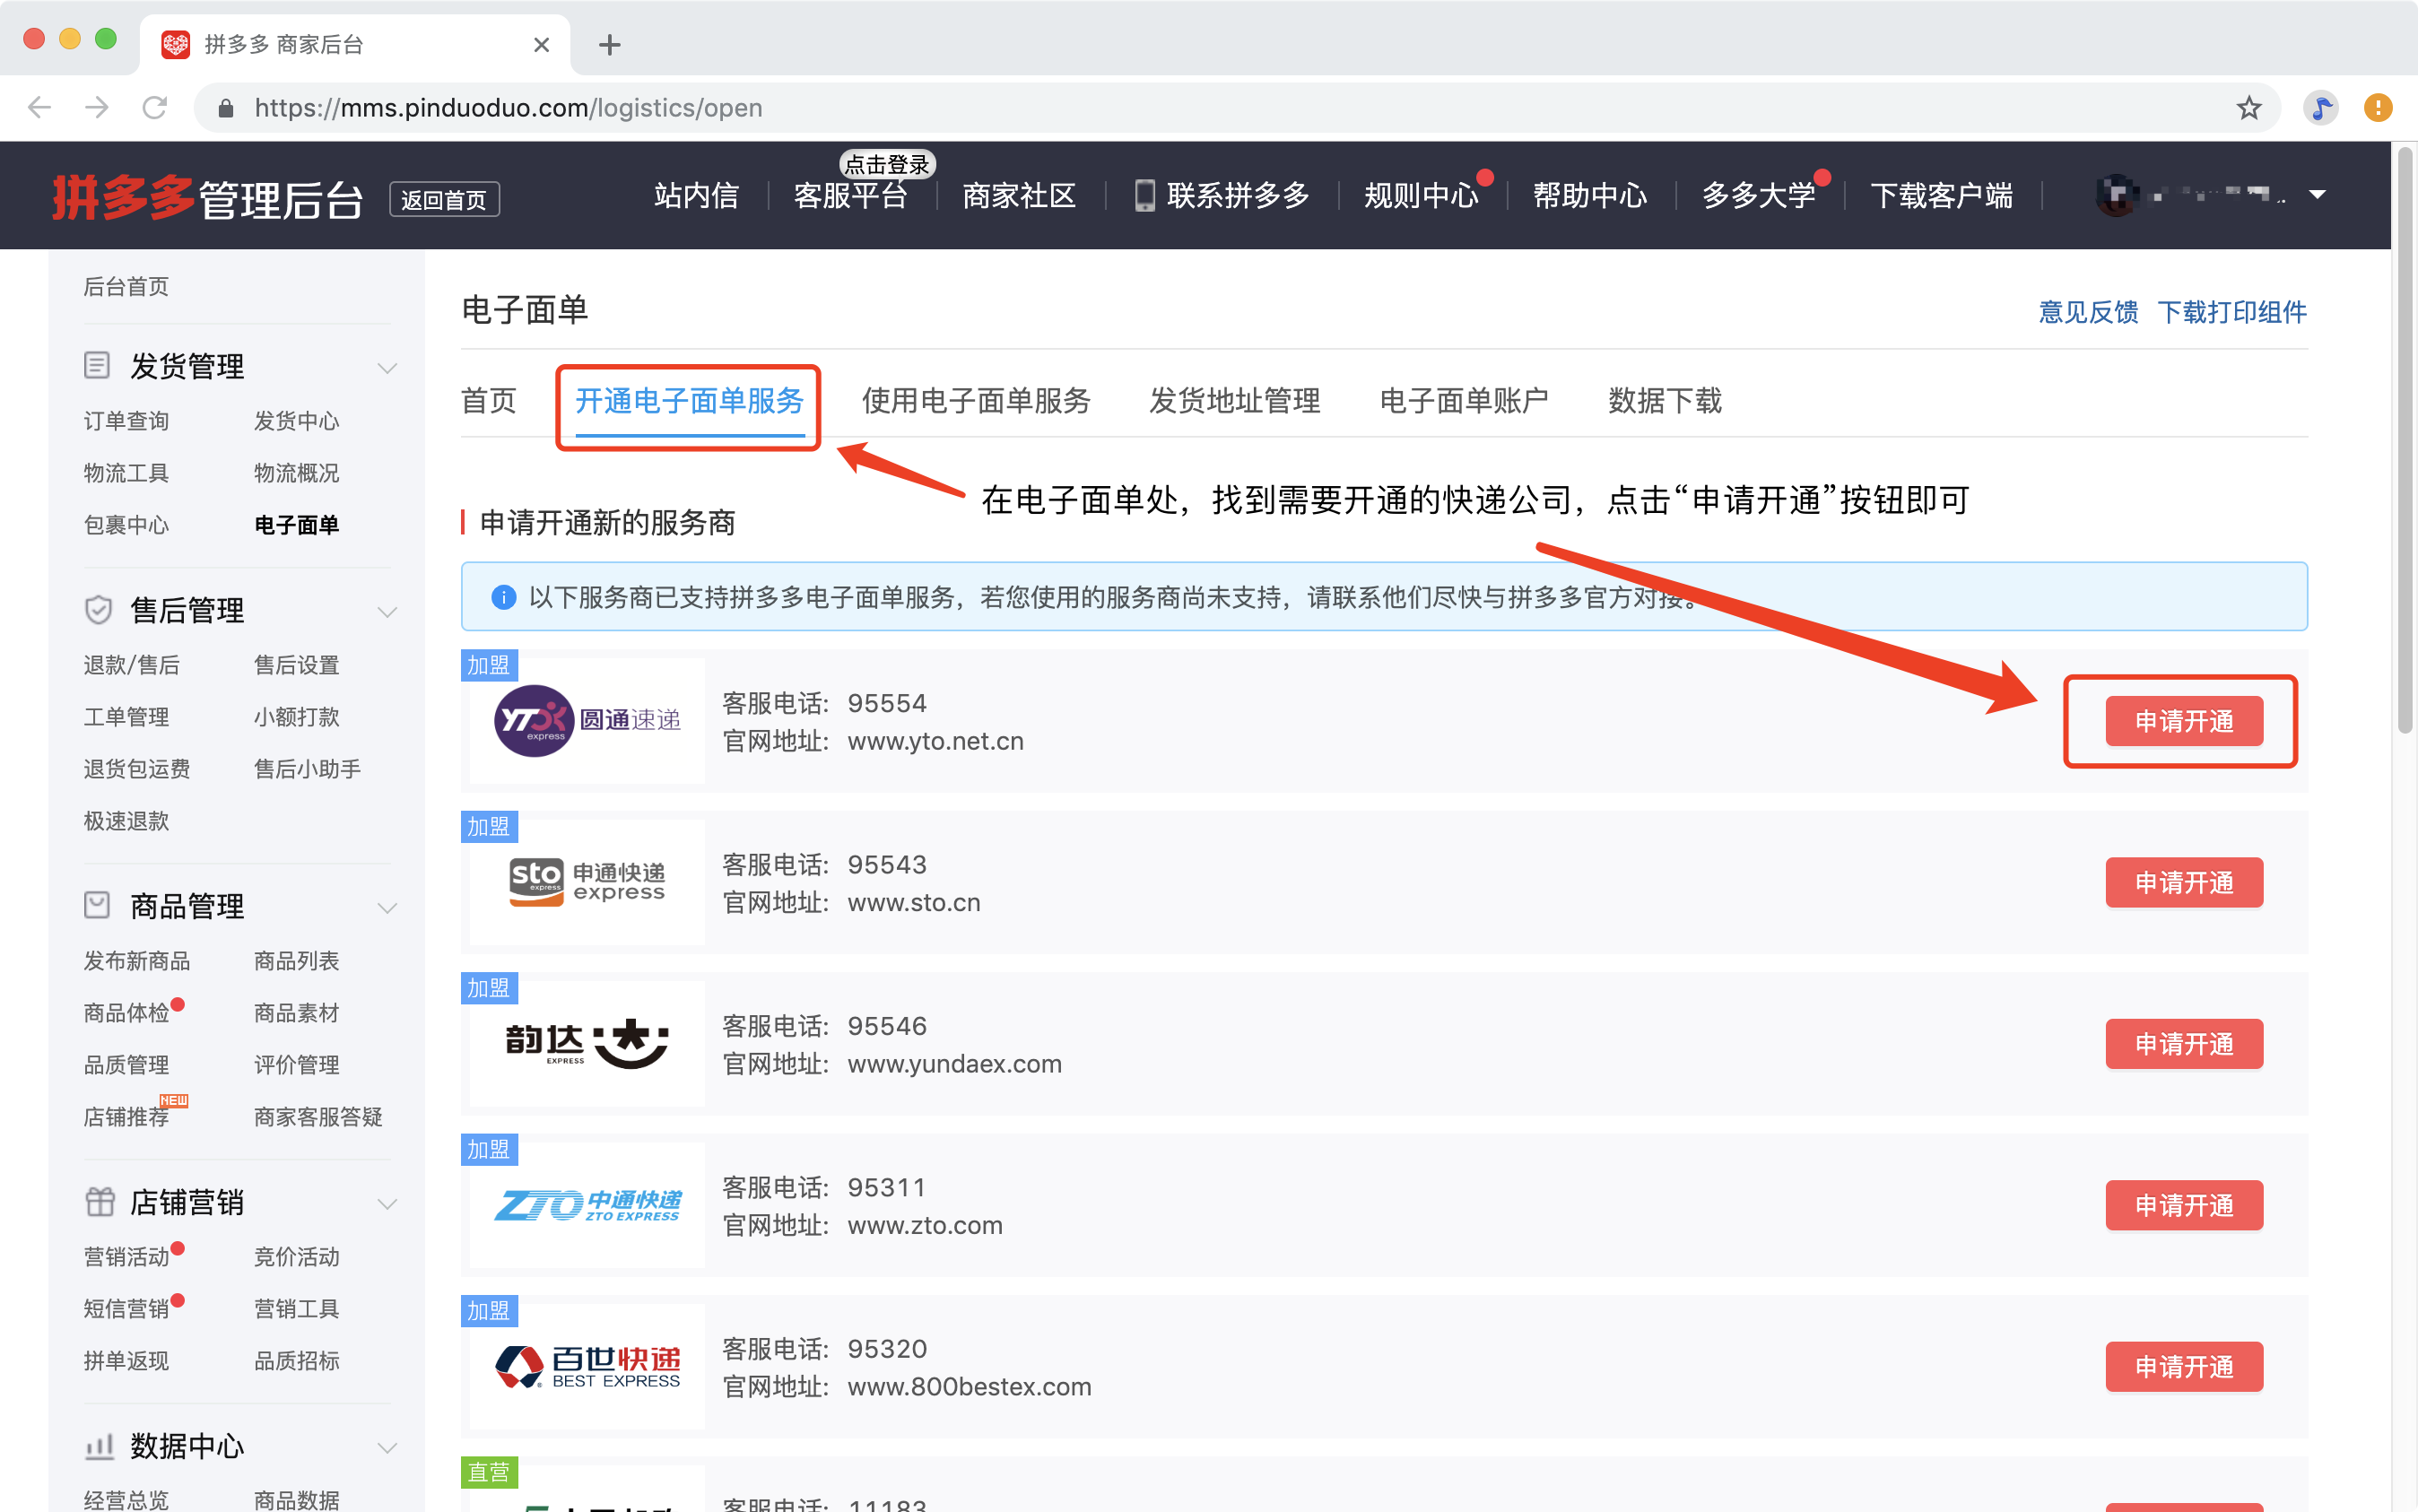Open 客服平台 in top navigation
This screenshot has width=2418, height=1512.
coord(850,195)
